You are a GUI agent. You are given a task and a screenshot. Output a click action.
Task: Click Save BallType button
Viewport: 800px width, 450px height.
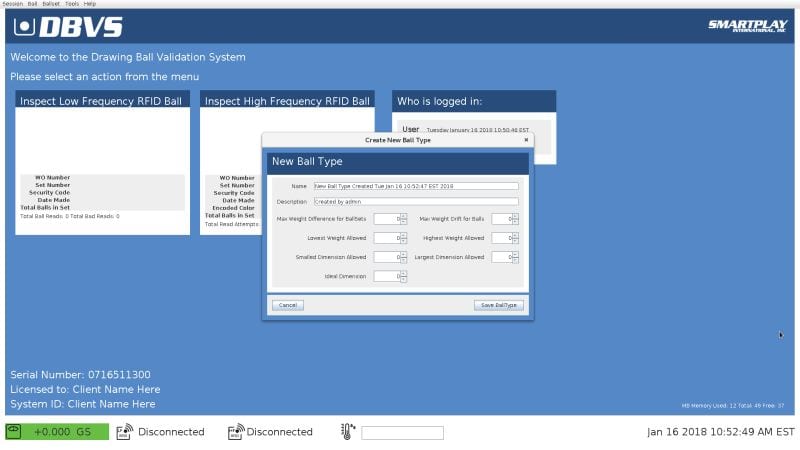[498, 305]
